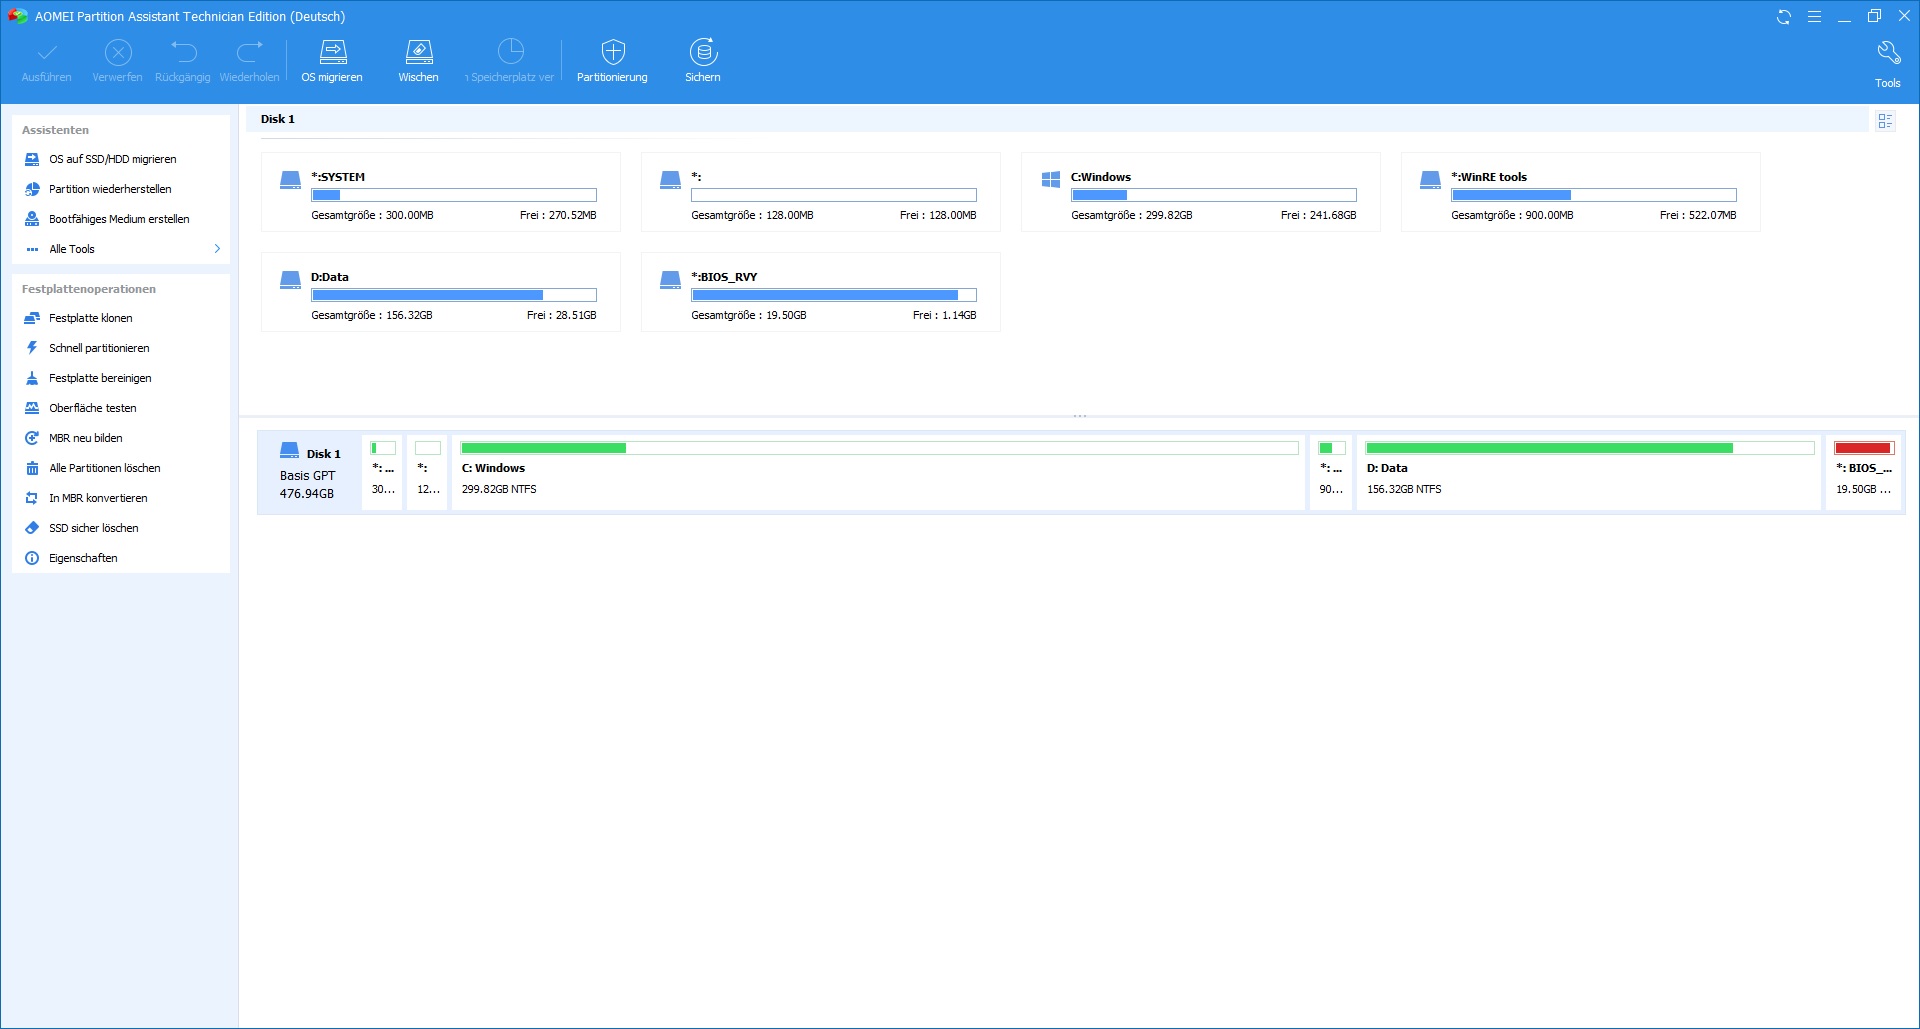
Task: Click the Schnell partitionieren lightning icon
Action: 32,348
